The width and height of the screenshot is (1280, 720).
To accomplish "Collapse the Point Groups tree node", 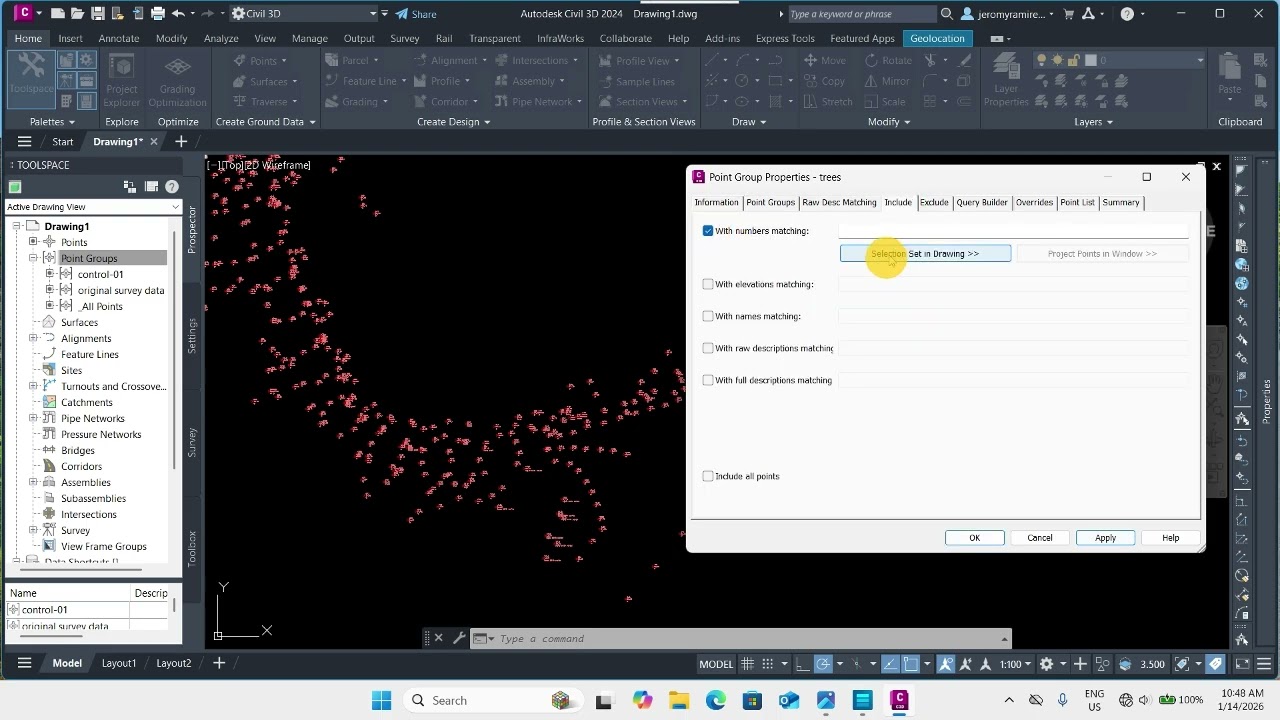I will point(33,258).
